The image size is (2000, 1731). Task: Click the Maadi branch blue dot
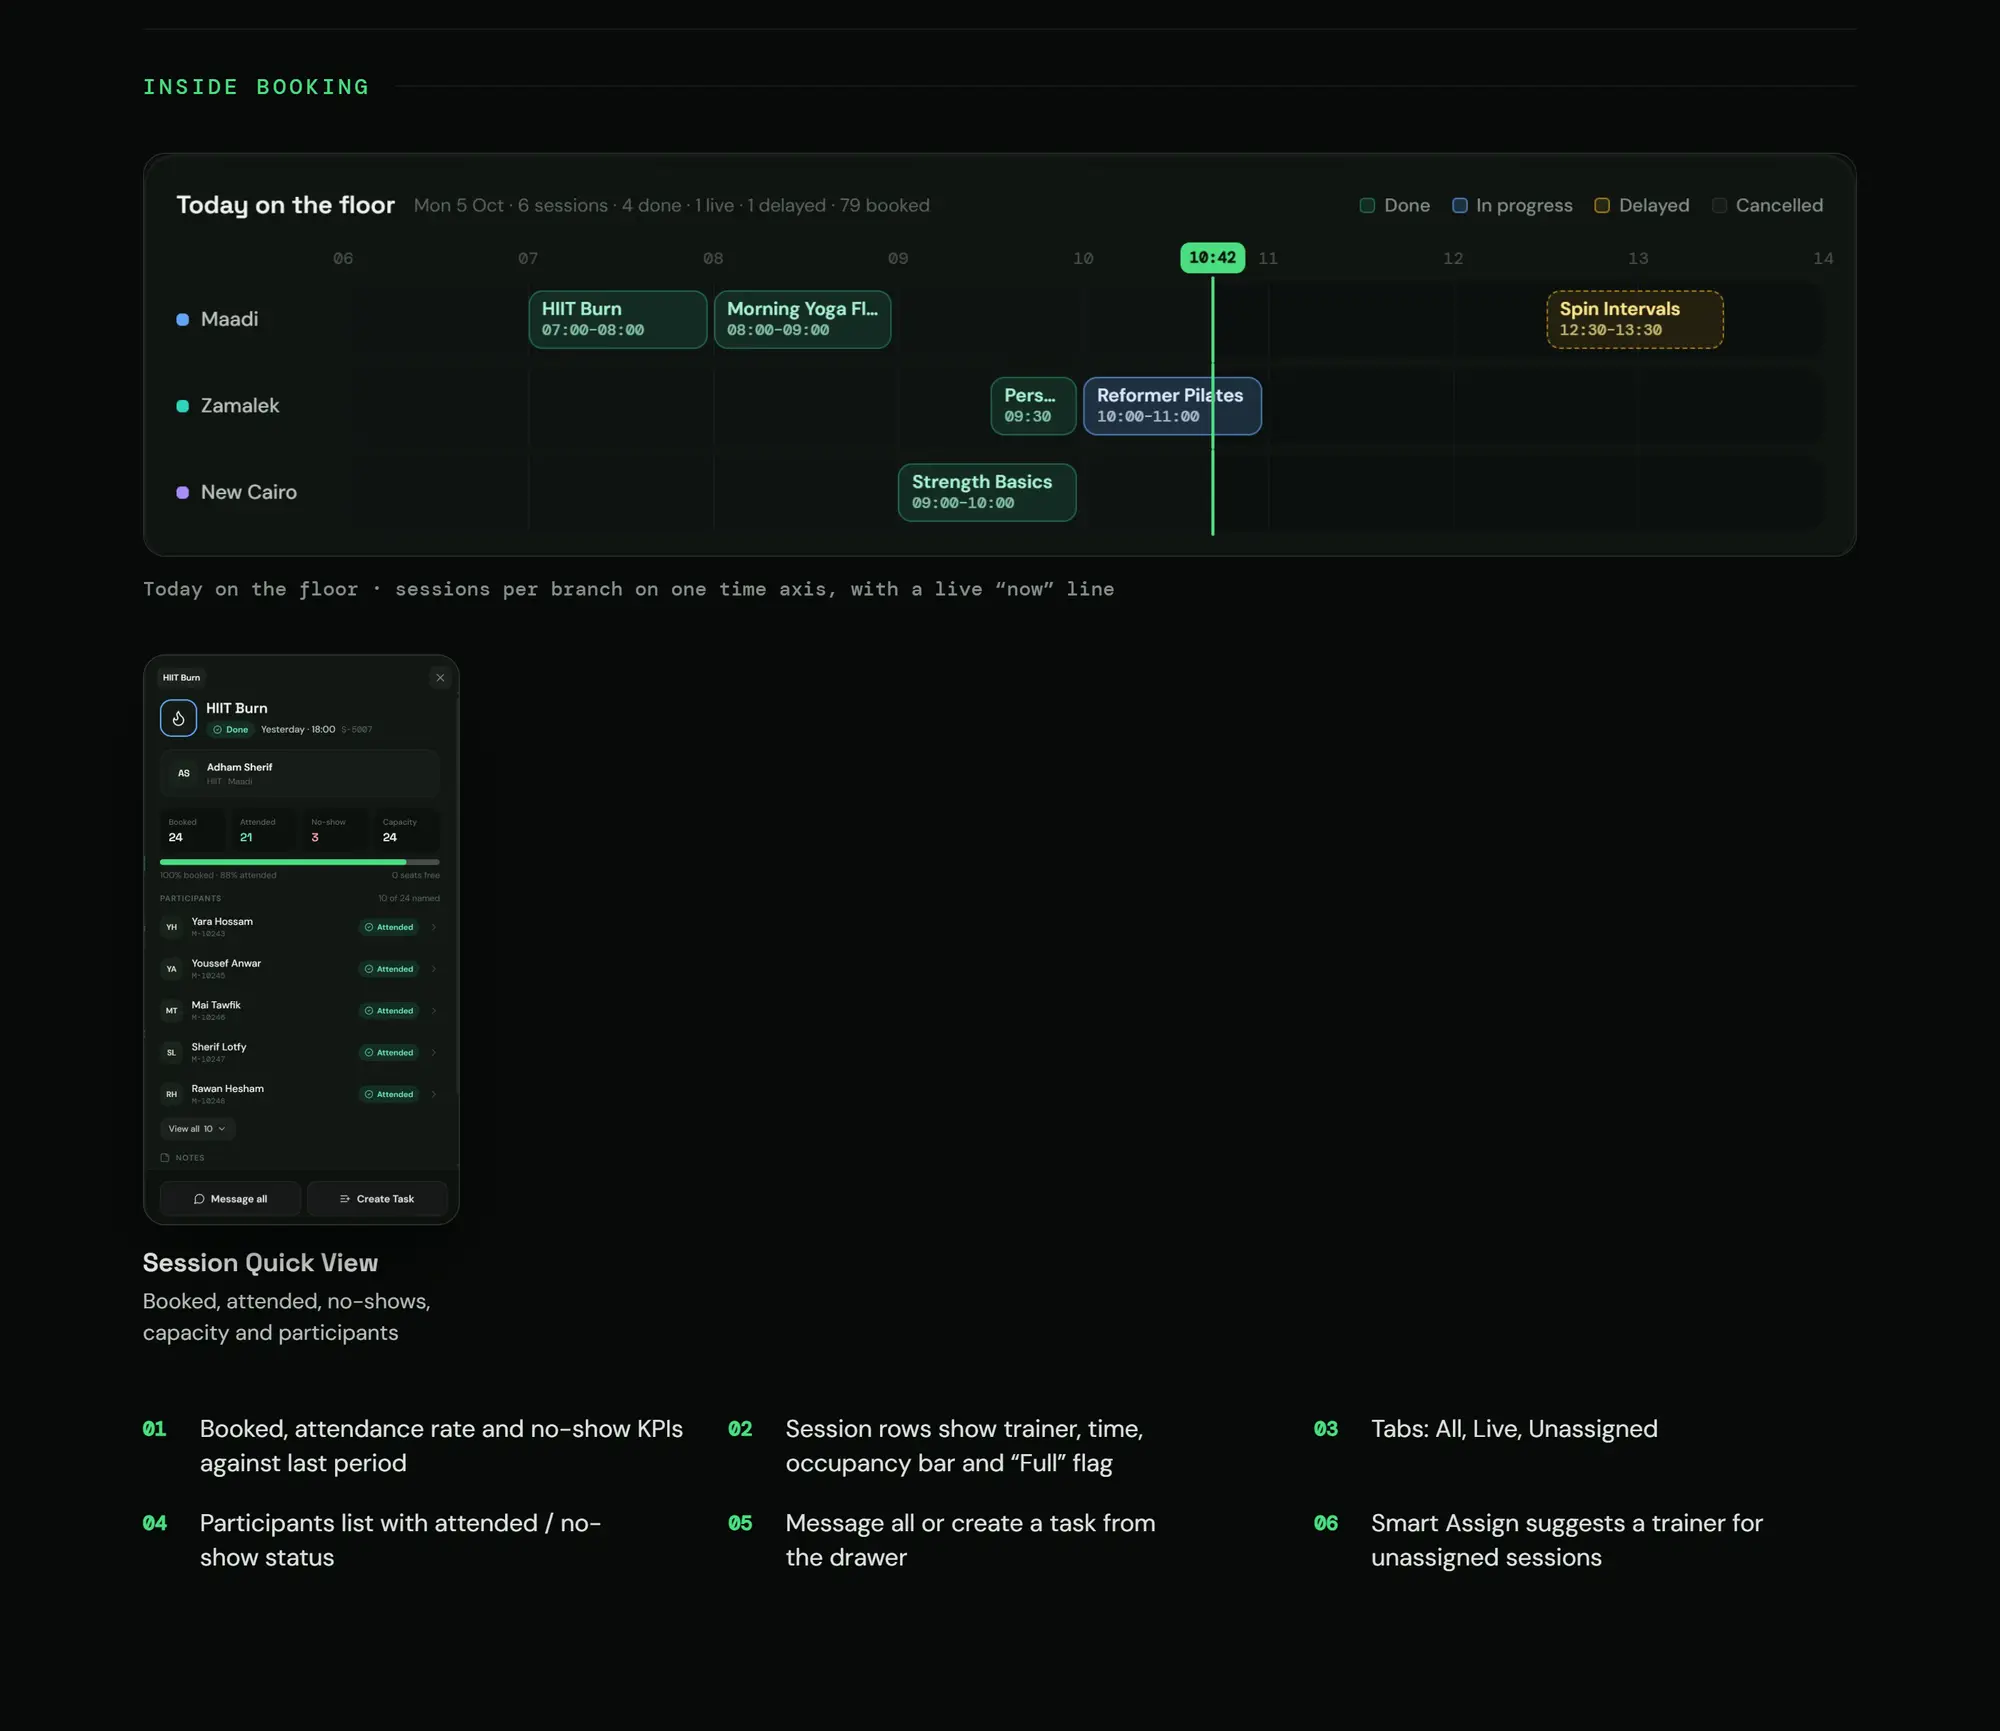pos(183,320)
